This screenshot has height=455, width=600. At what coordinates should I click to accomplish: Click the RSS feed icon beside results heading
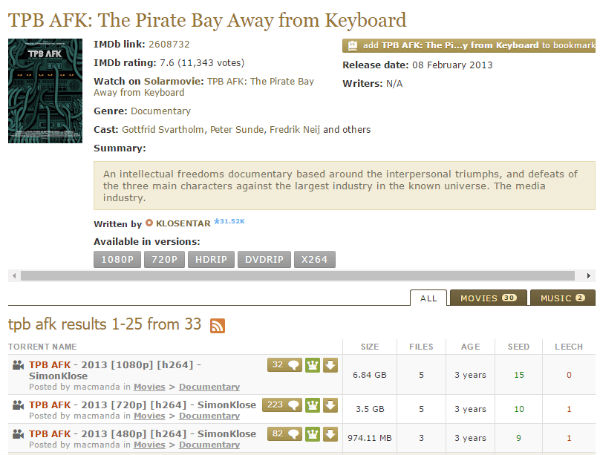[x=217, y=326]
